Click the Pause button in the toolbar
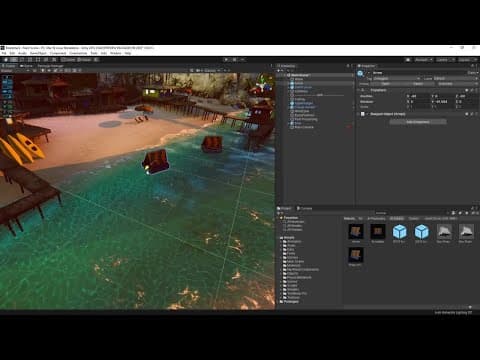Image resolution: width=480 pixels, height=360 pixels. [x=234, y=60]
